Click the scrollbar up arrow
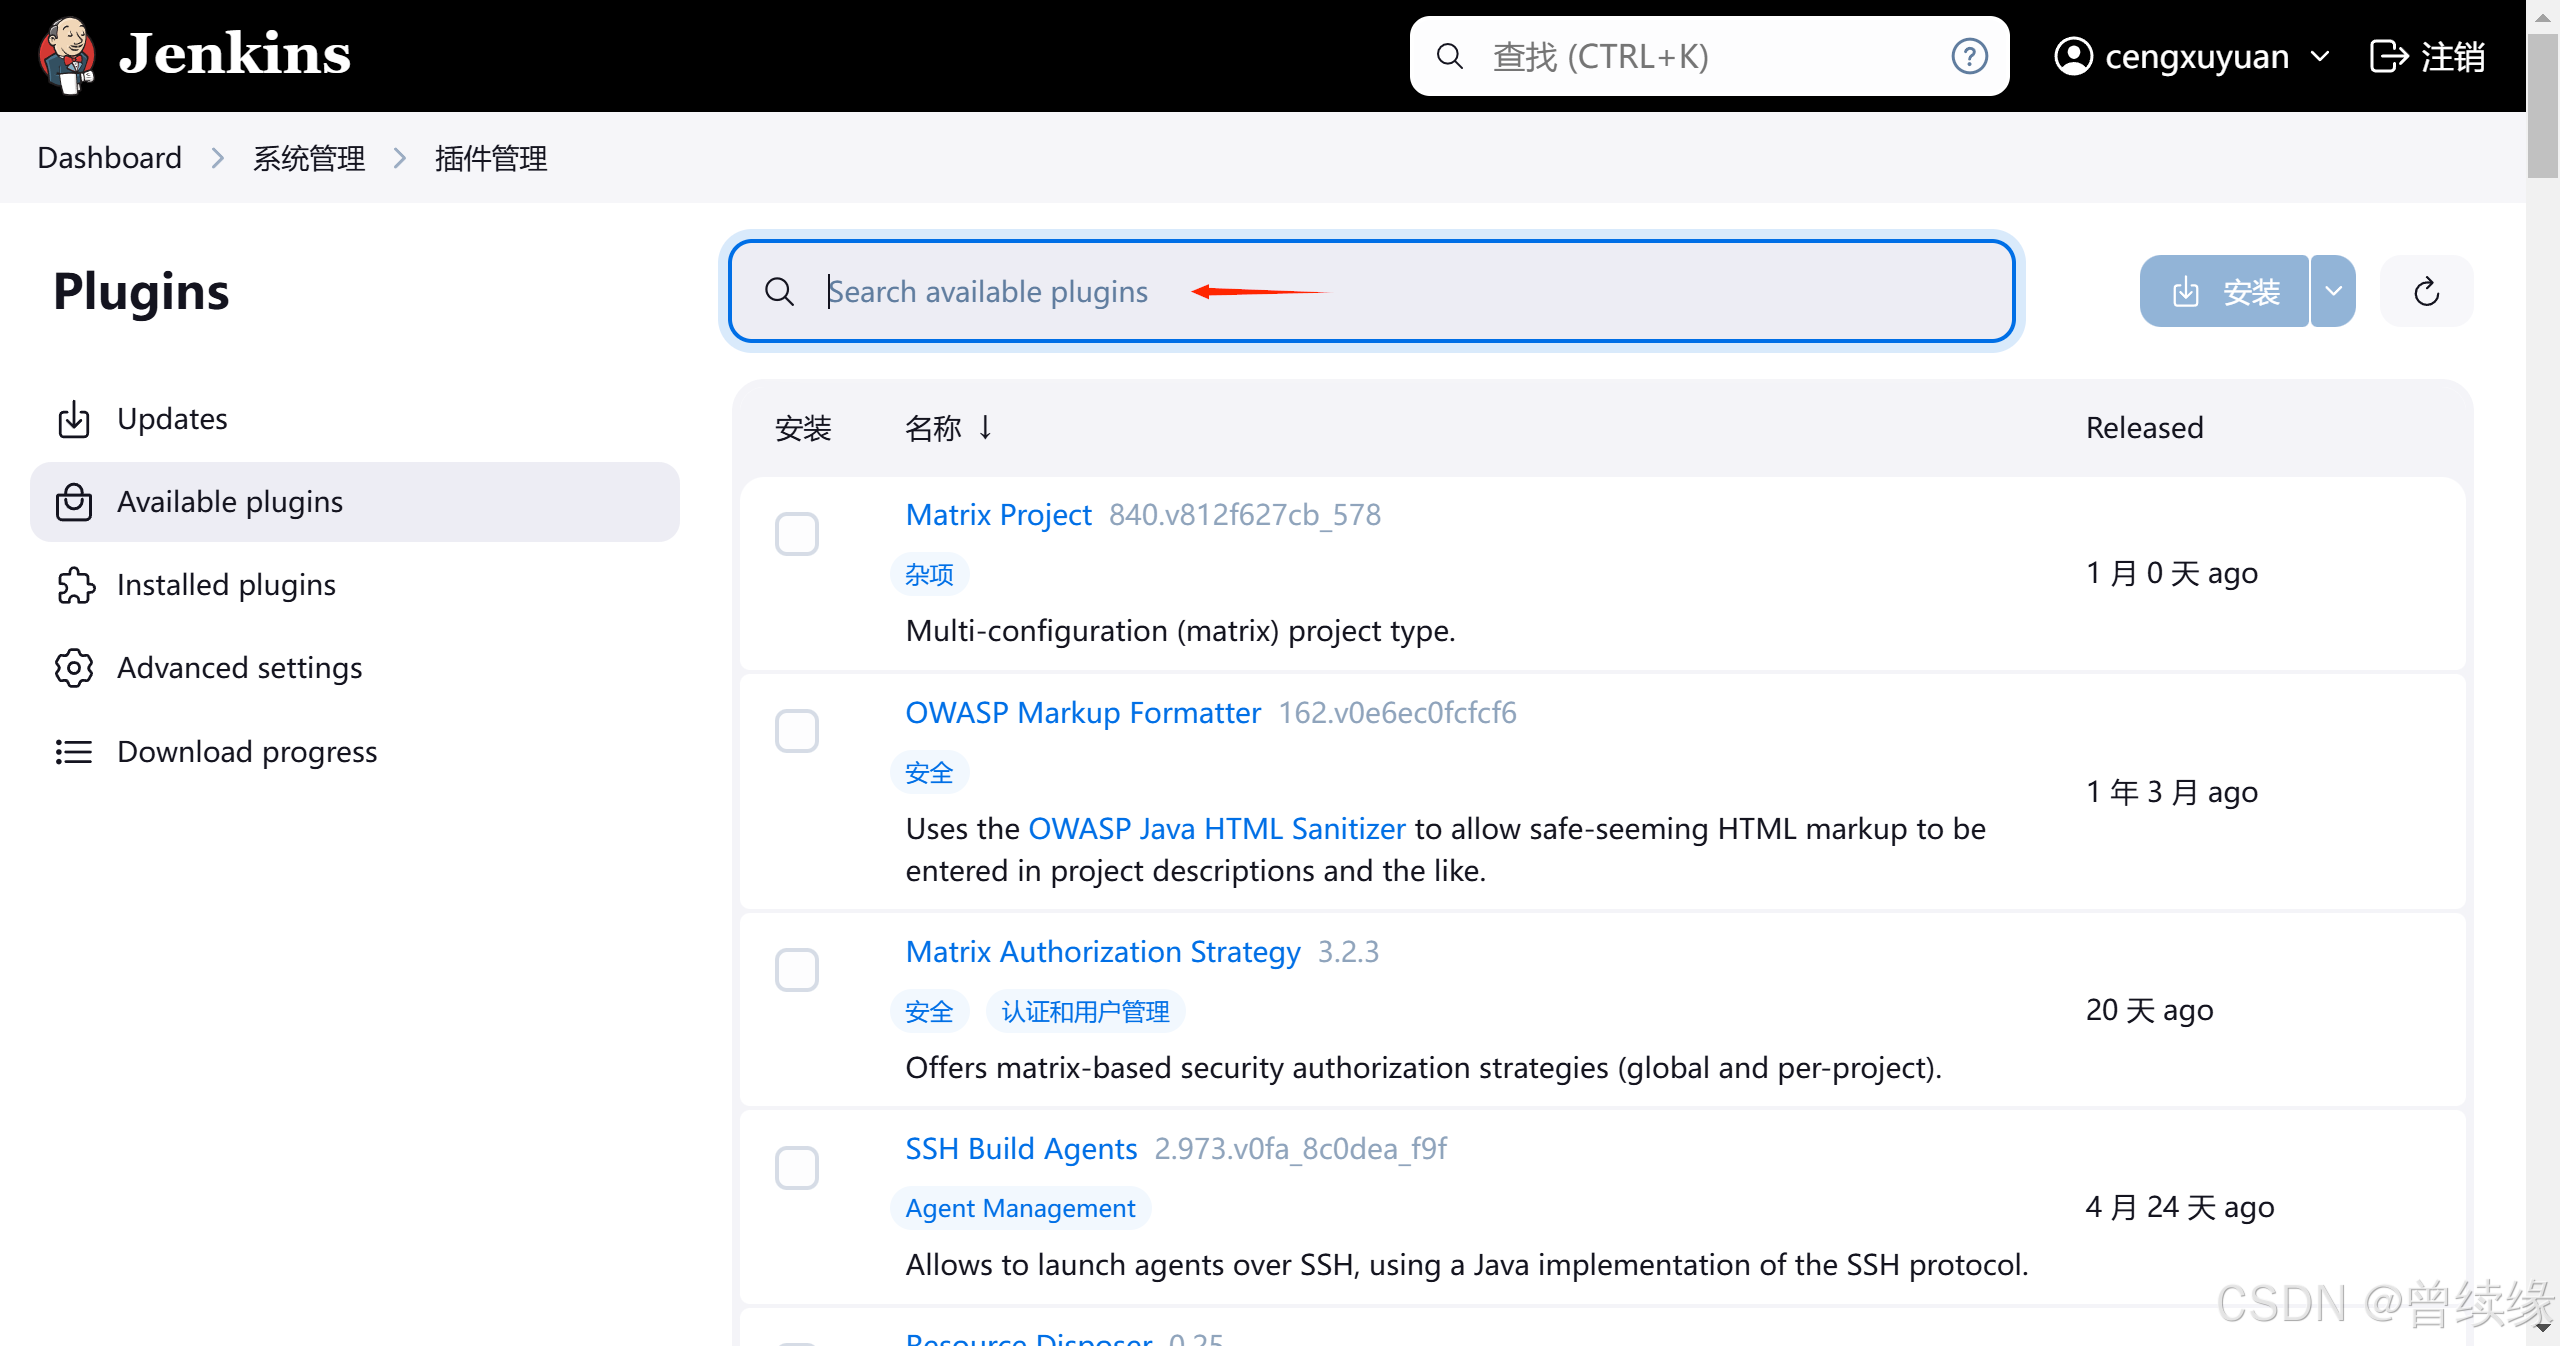The height and width of the screenshot is (1346, 2560). (x=2543, y=16)
